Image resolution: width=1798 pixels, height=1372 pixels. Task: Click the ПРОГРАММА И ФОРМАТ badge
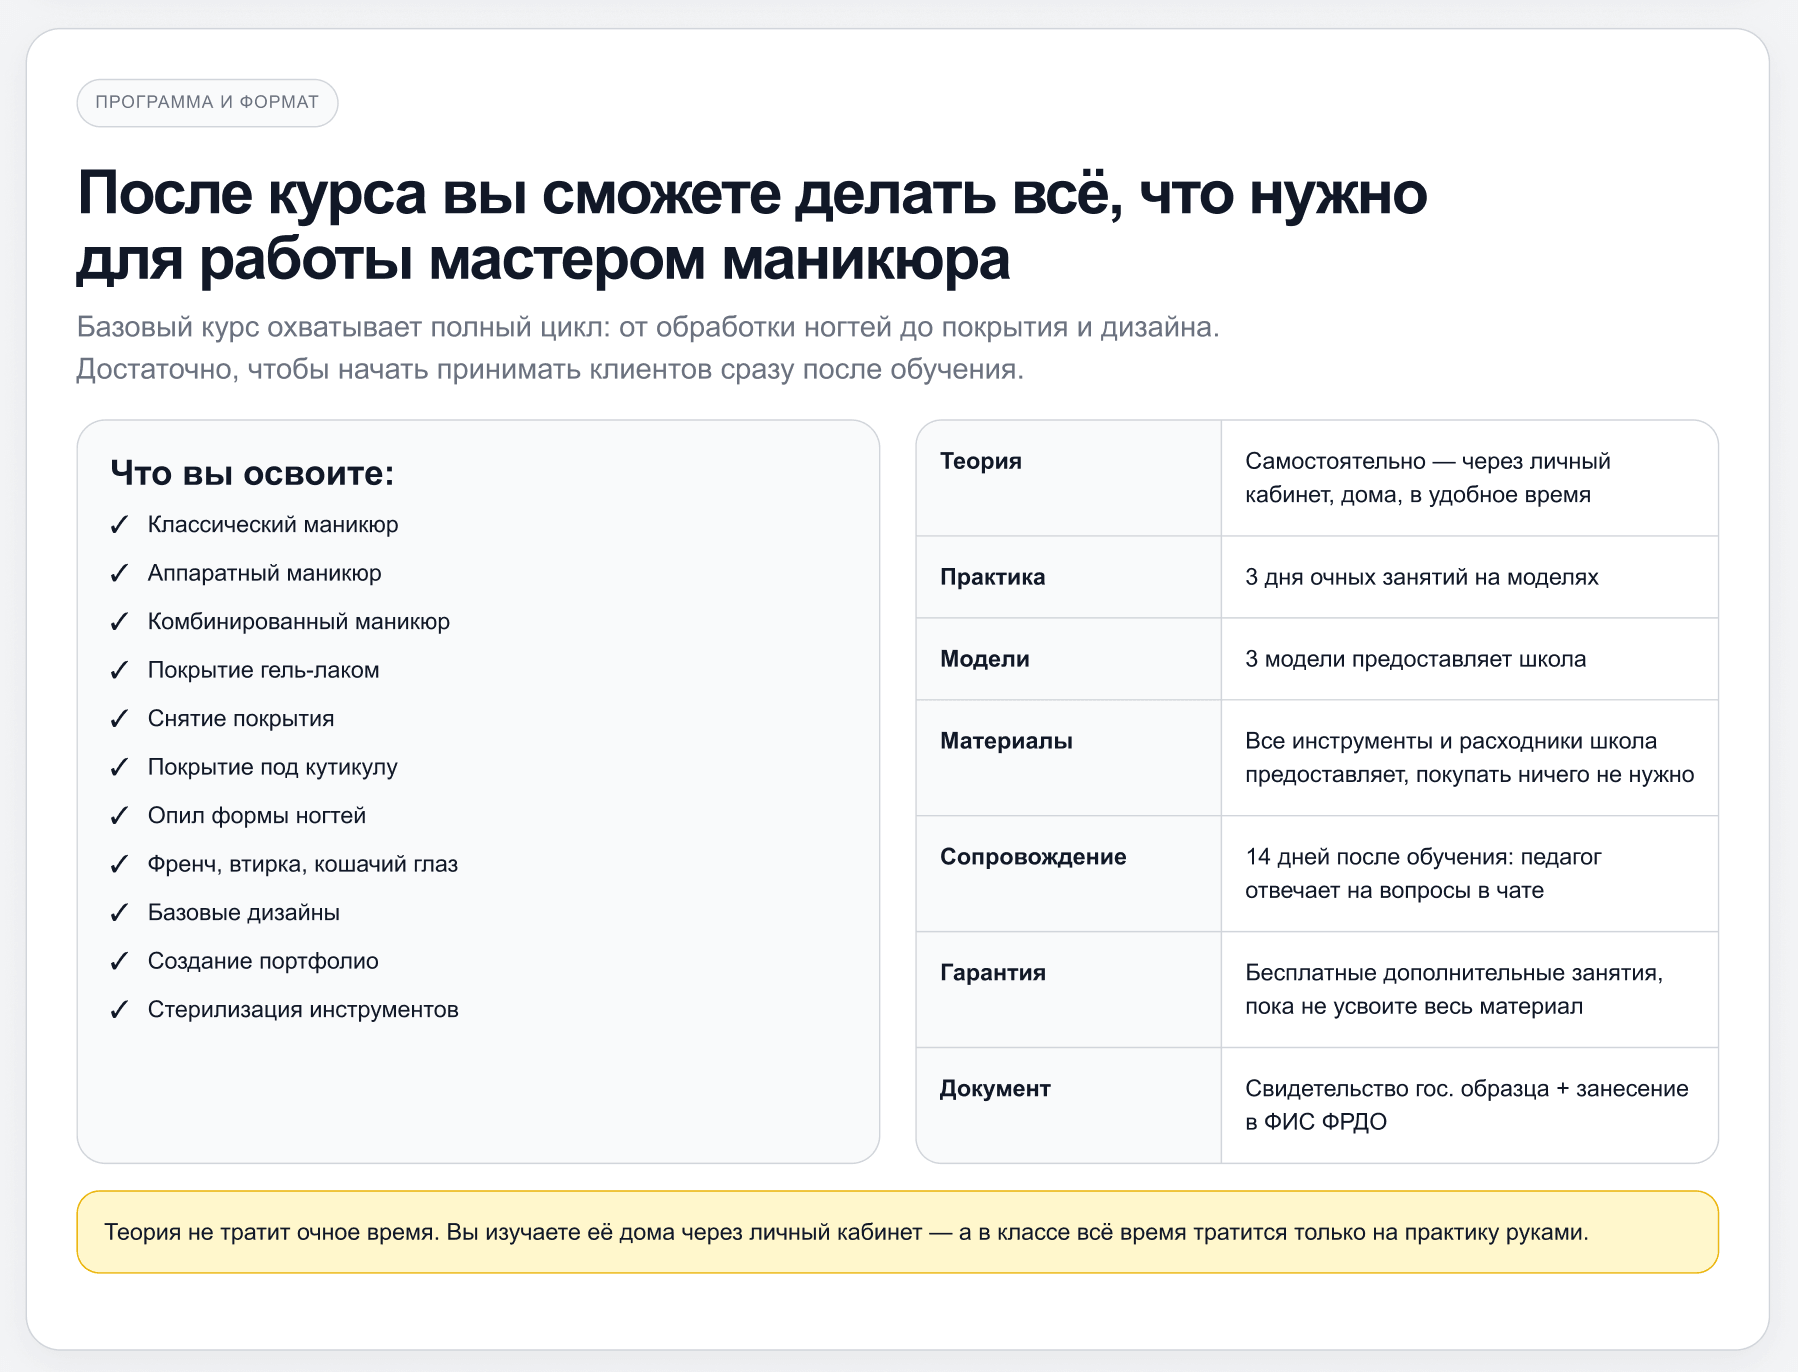coord(207,103)
